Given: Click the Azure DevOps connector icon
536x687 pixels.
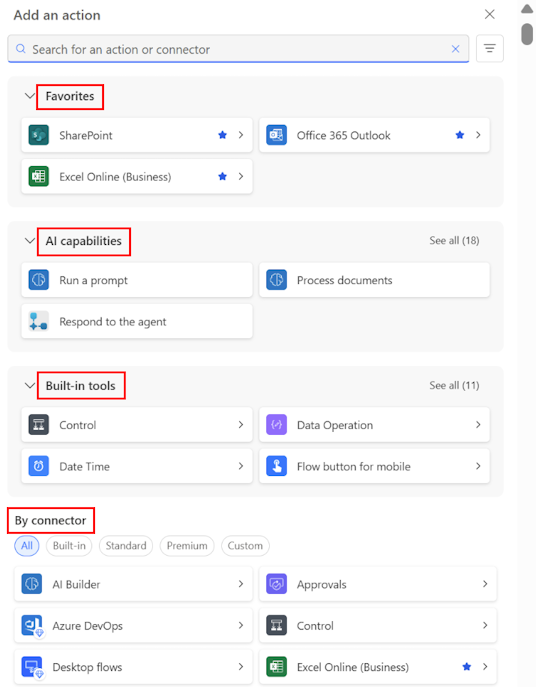Looking at the screenshot, I should tap(32, 626).
